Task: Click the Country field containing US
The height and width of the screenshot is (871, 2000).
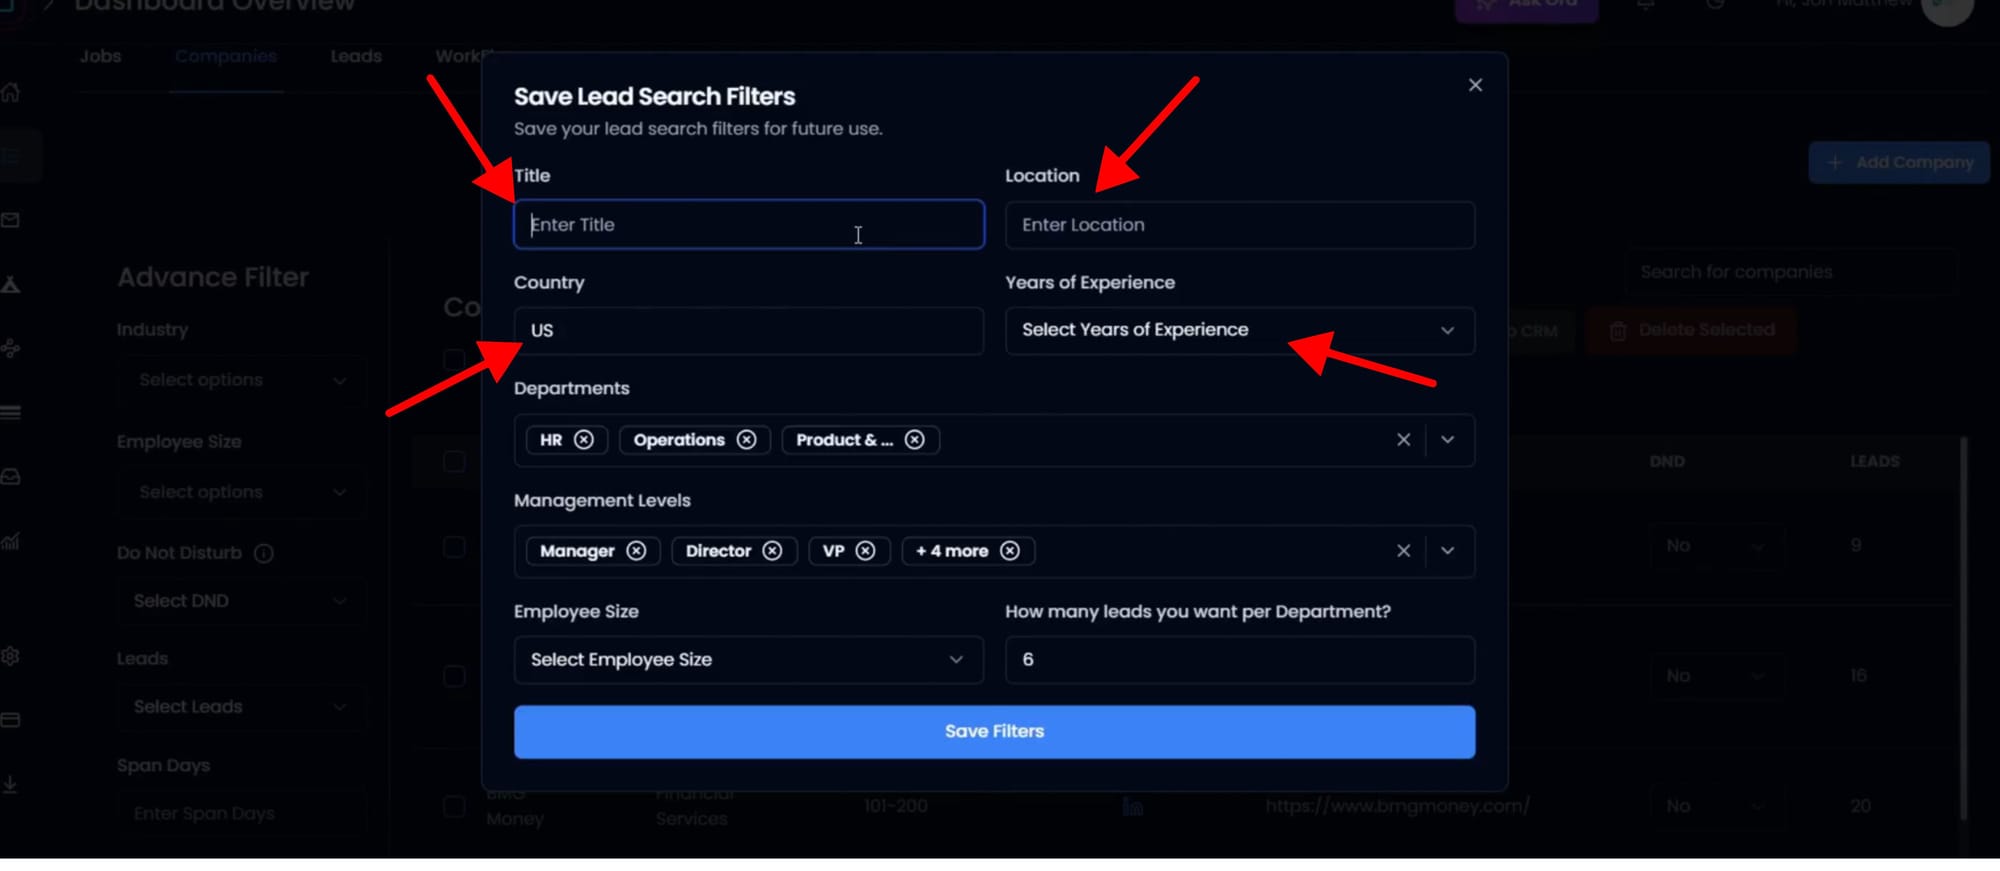Action: (748, 331)
